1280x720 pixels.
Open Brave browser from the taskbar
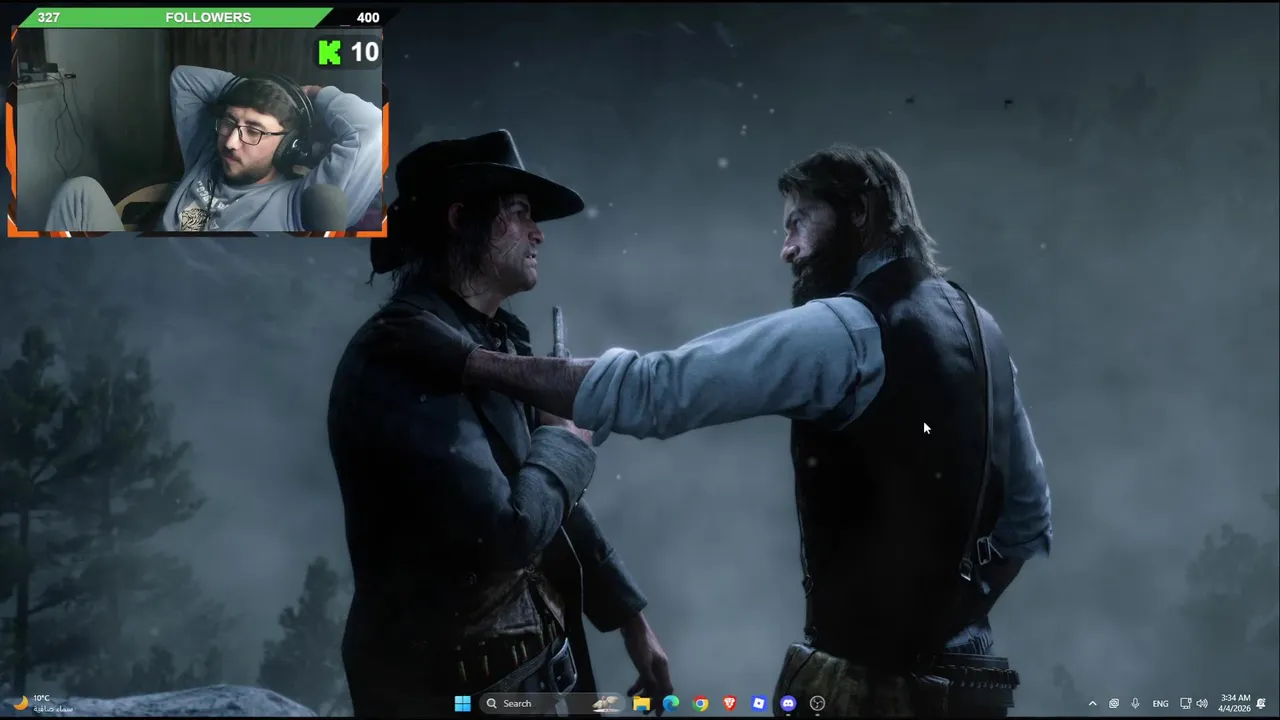[729, 703]
